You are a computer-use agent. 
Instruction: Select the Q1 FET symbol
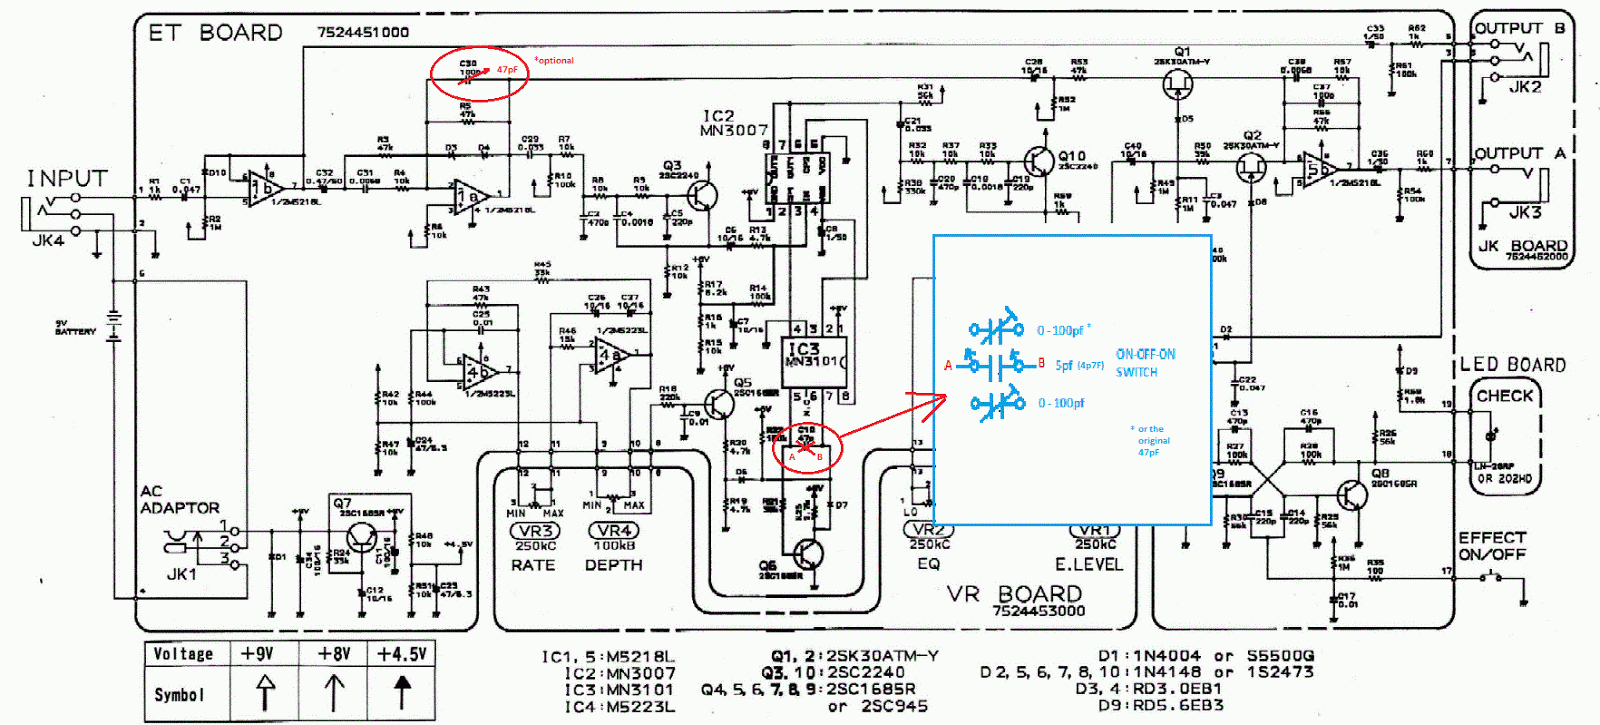pos(1179,85)
